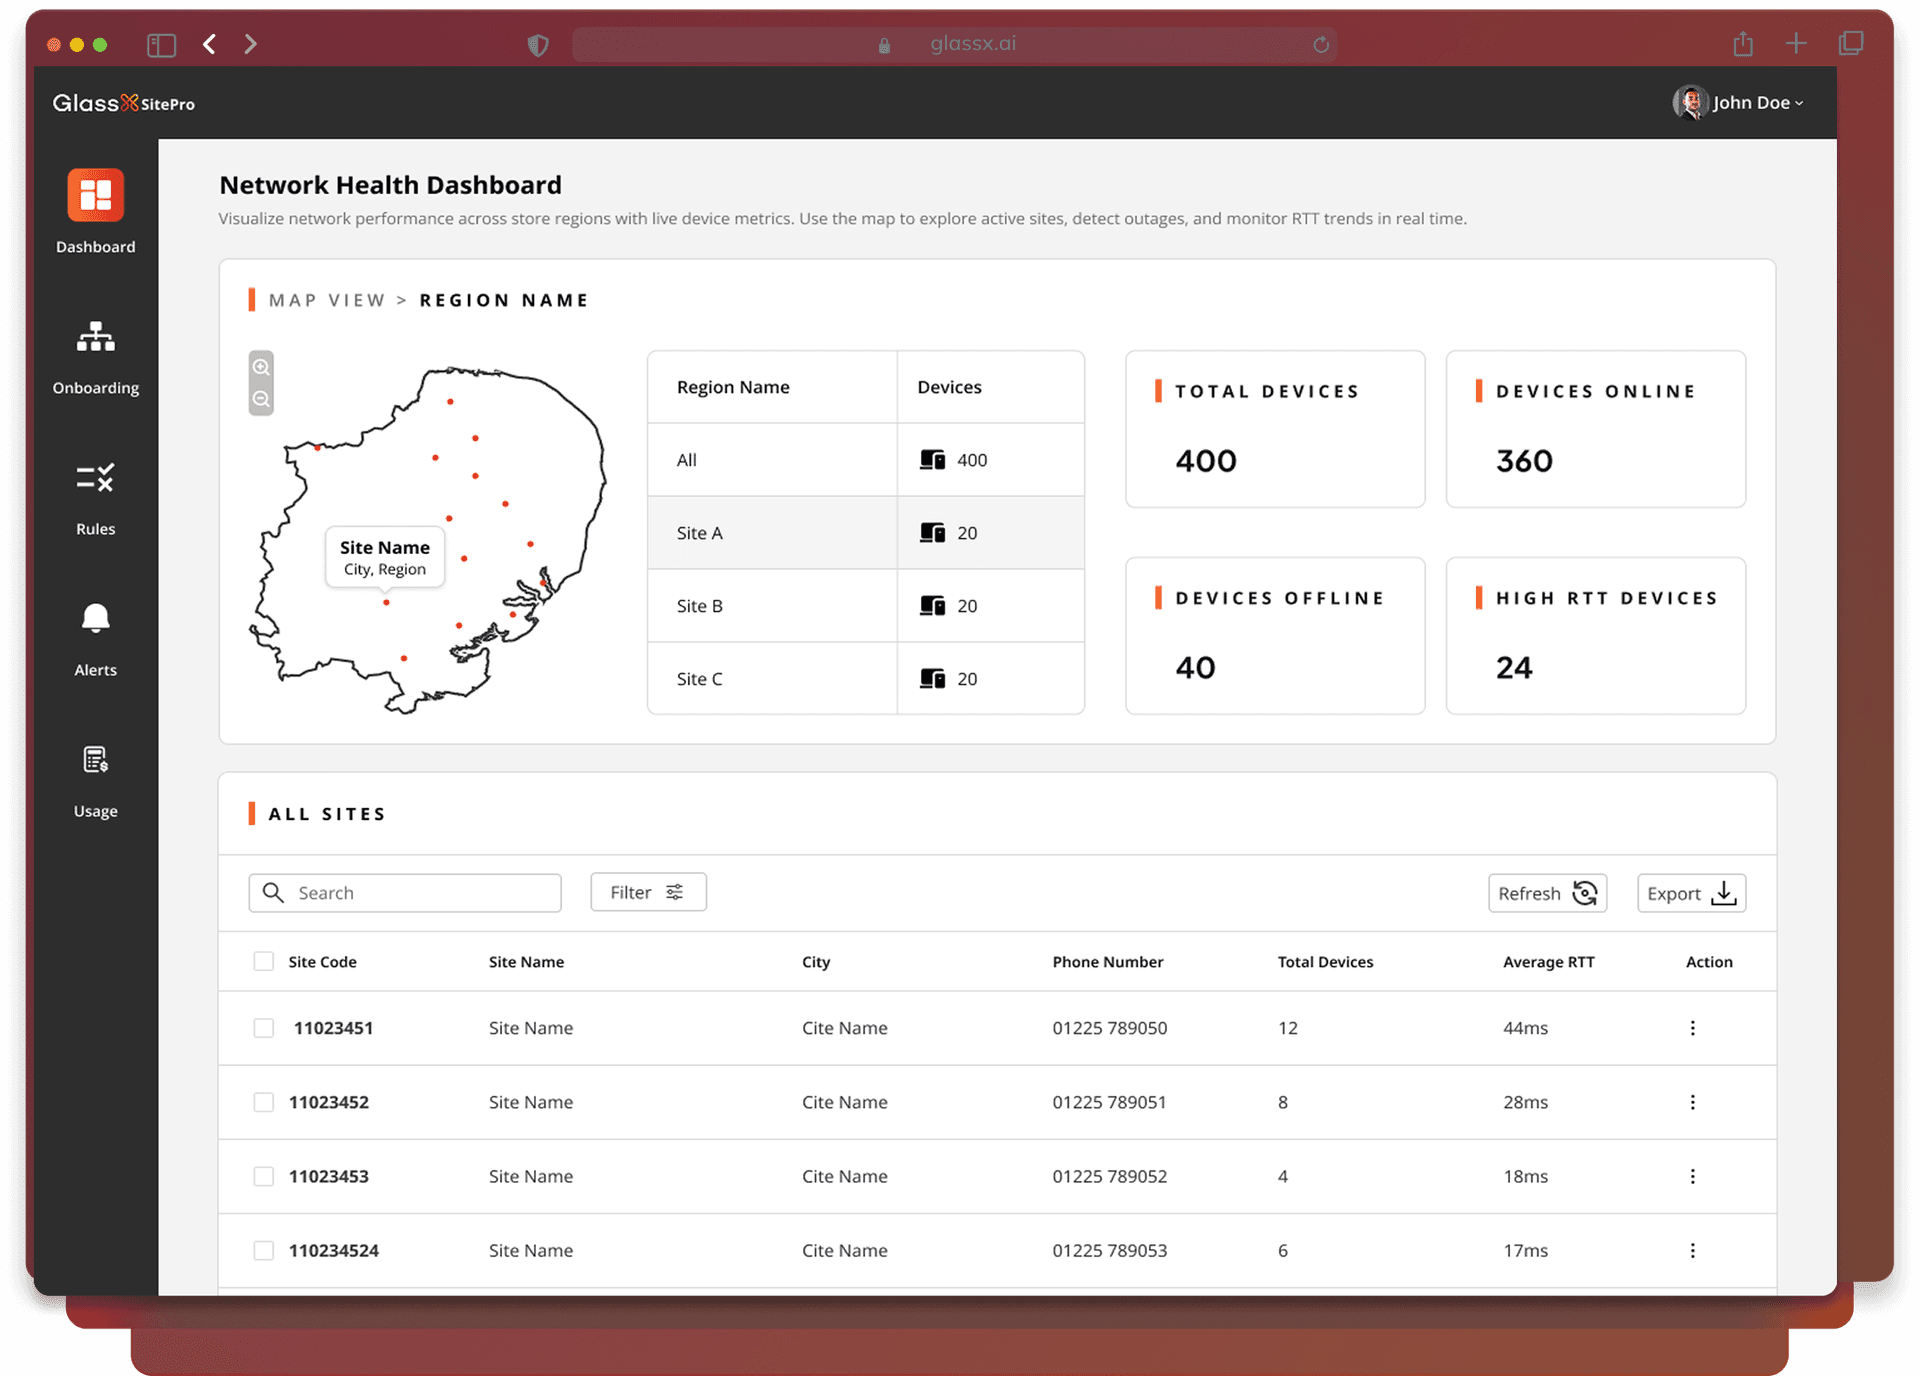Open the actions menu for site 11023452
The image size is (1920, 1376).
(1693, 1102)
